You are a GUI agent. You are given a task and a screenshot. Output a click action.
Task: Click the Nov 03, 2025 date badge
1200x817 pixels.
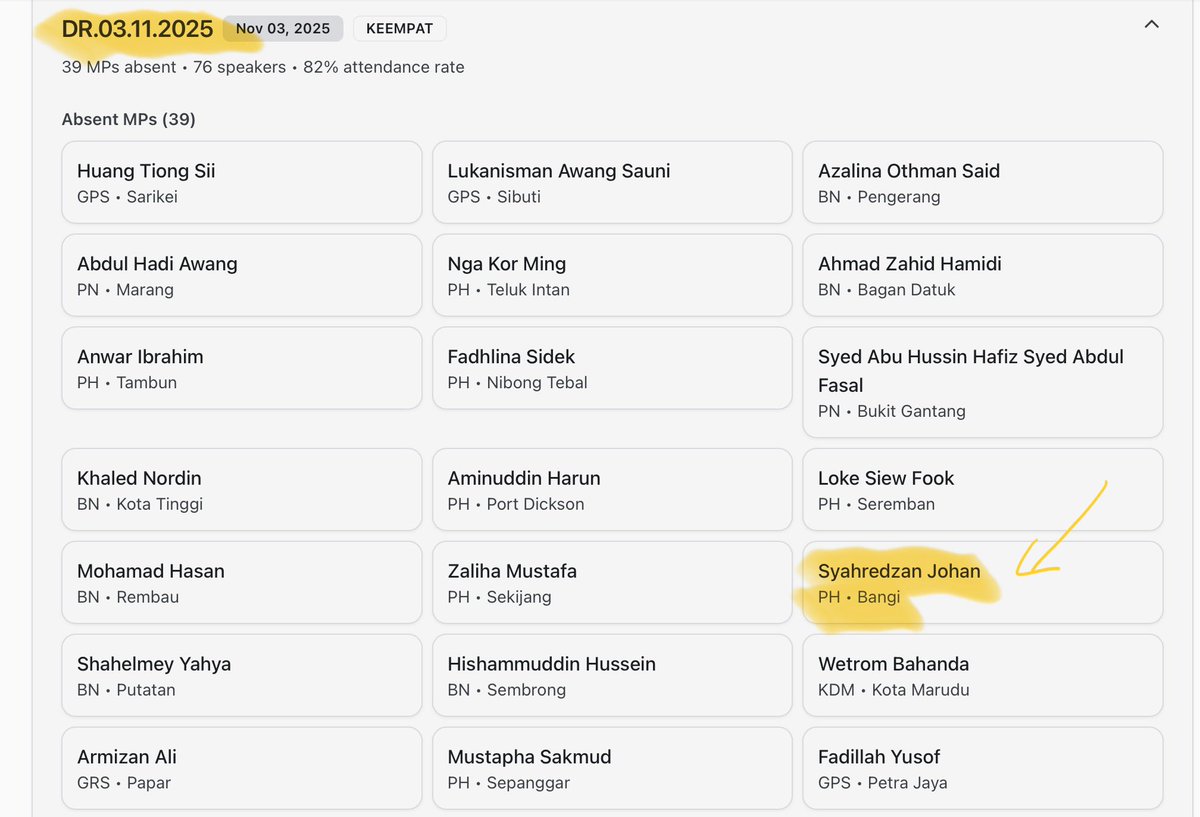click(x=283, y=28)
